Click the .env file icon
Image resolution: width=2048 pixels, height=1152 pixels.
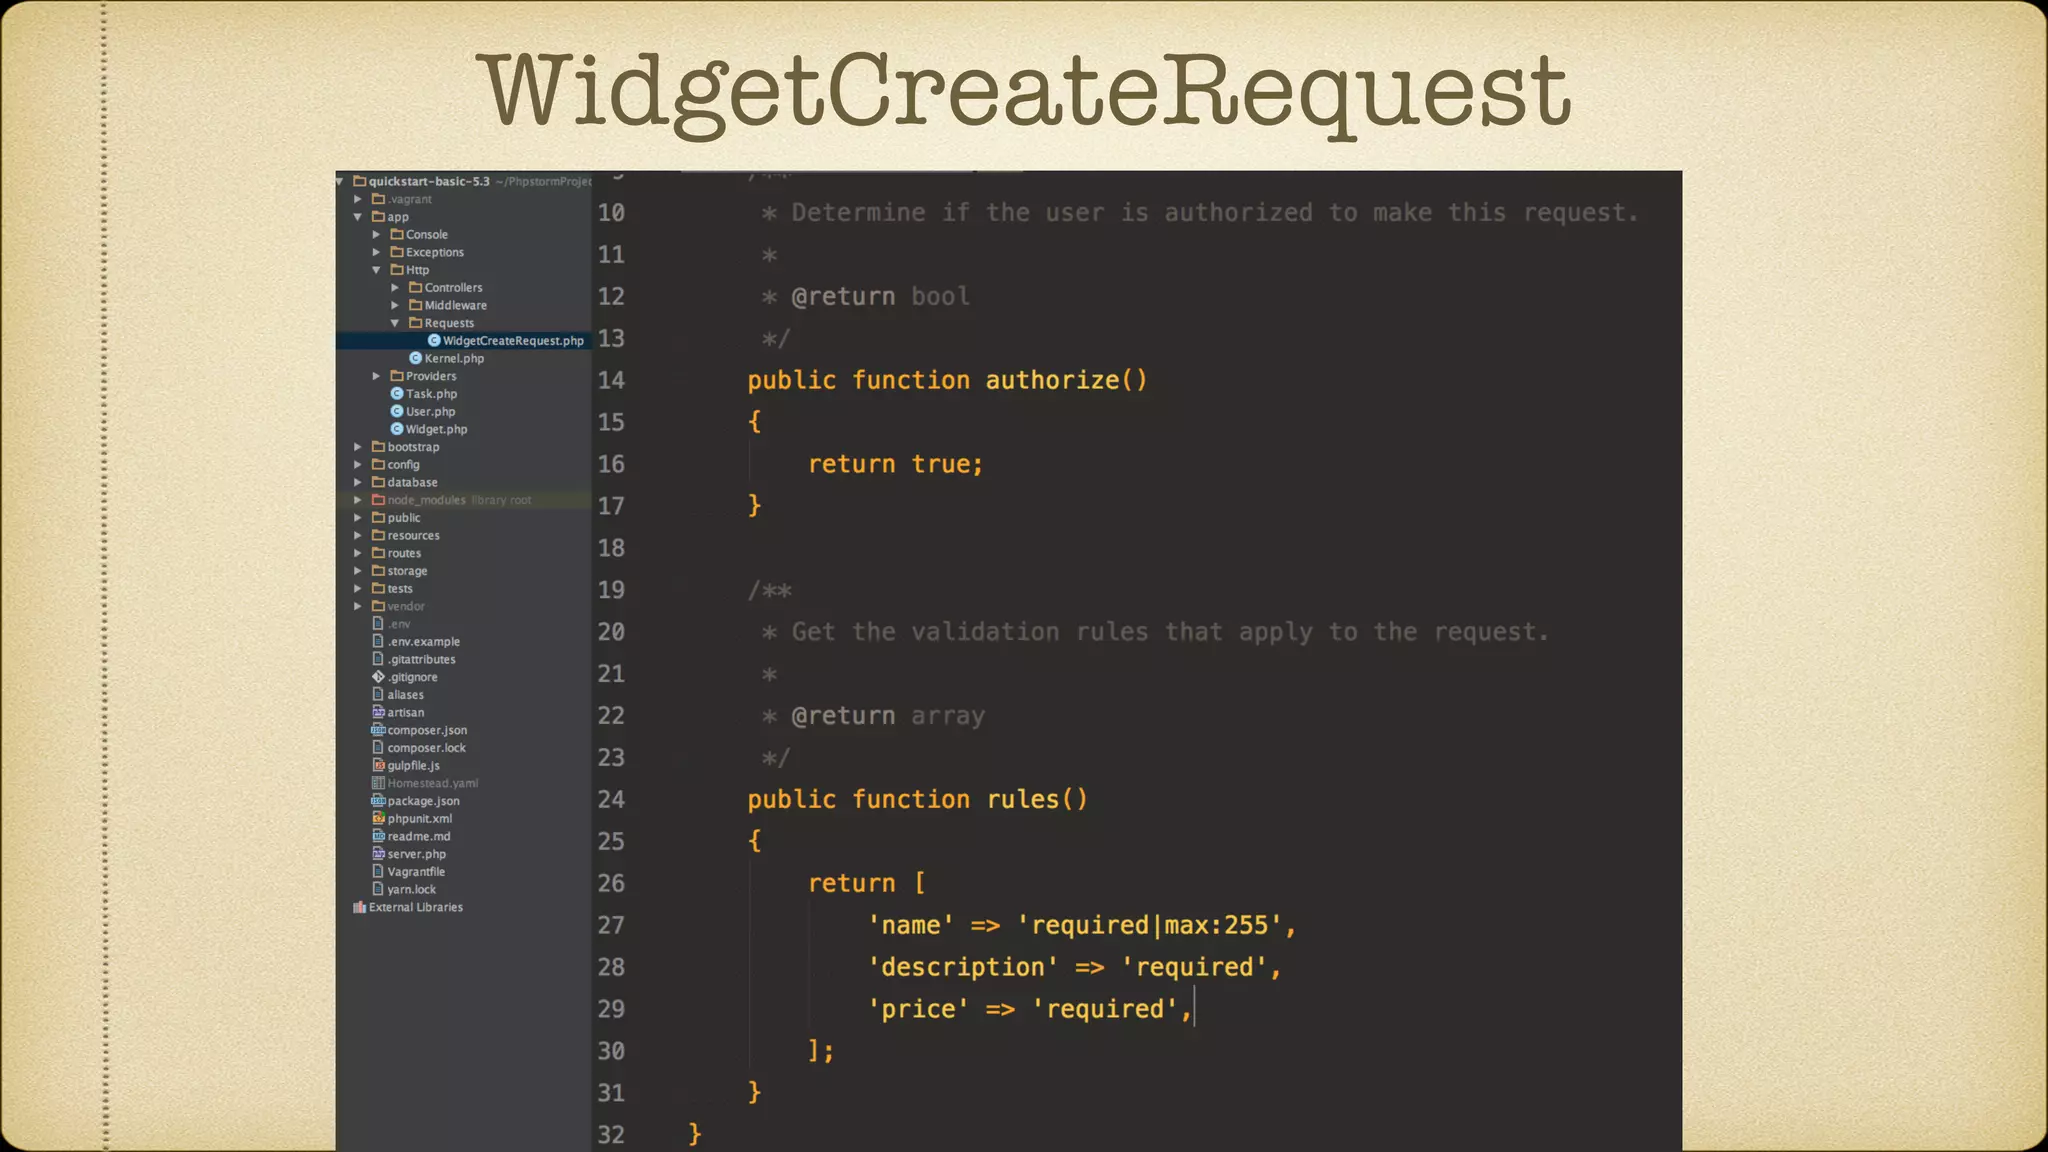coord(378,624)
